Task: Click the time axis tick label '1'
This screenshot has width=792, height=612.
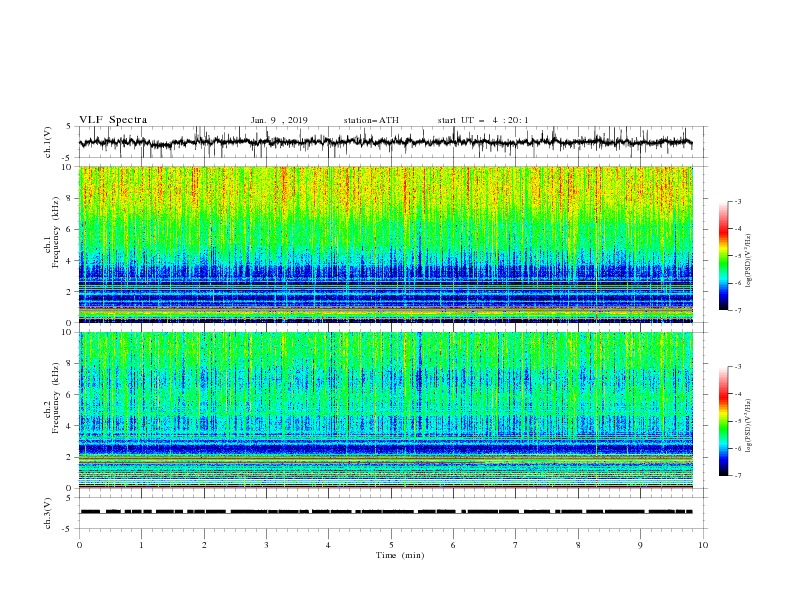Action: (141, 545)
